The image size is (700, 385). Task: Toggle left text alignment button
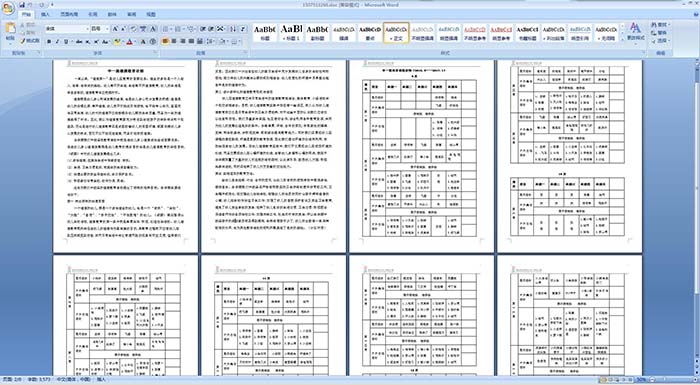coord(165,42)
